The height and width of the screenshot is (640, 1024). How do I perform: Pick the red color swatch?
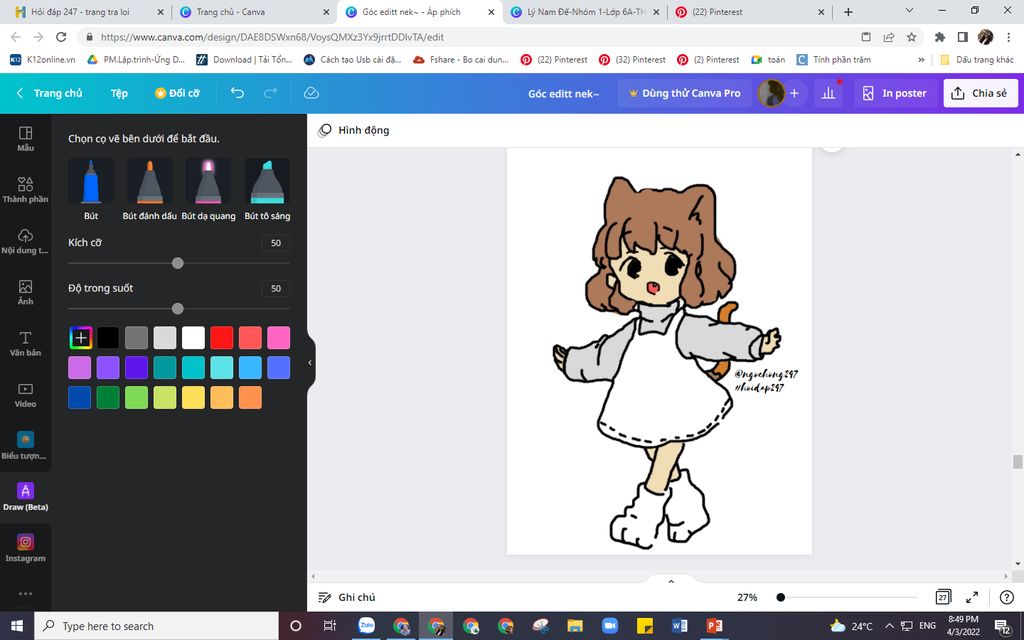pyautogui.click(x=221, y=338)
